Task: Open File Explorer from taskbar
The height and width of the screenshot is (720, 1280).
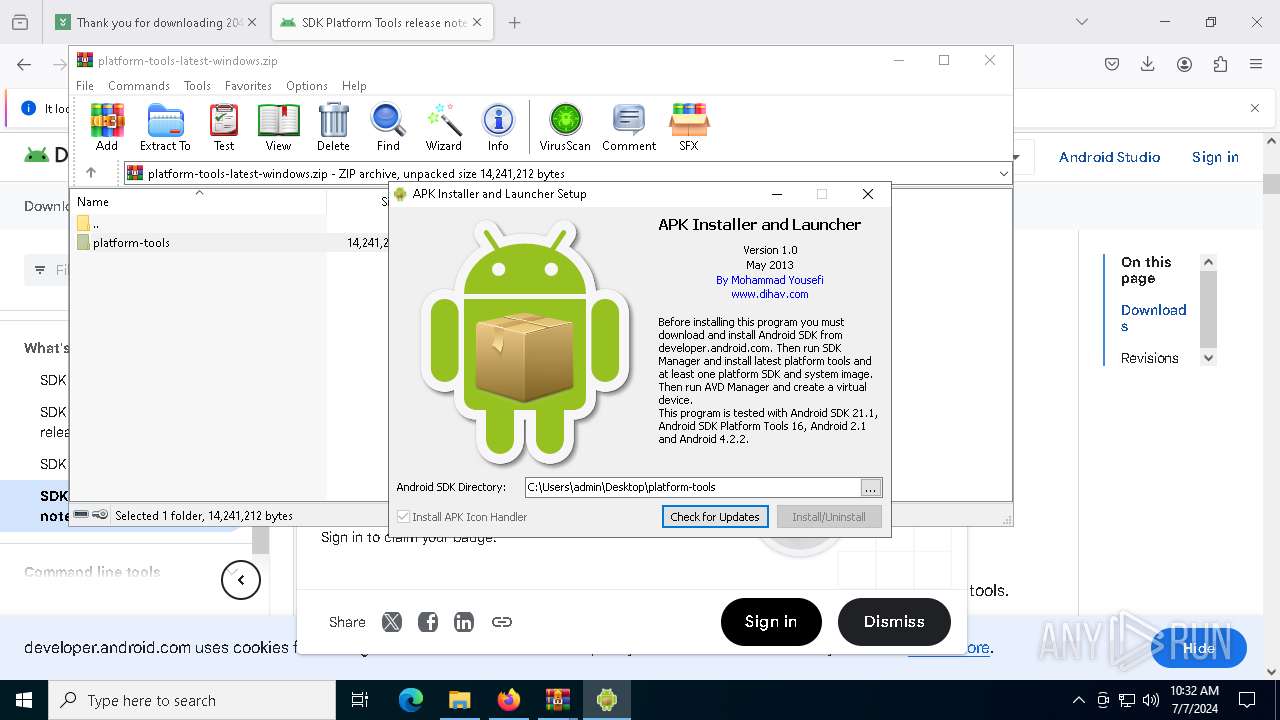Action: point(459,700)
